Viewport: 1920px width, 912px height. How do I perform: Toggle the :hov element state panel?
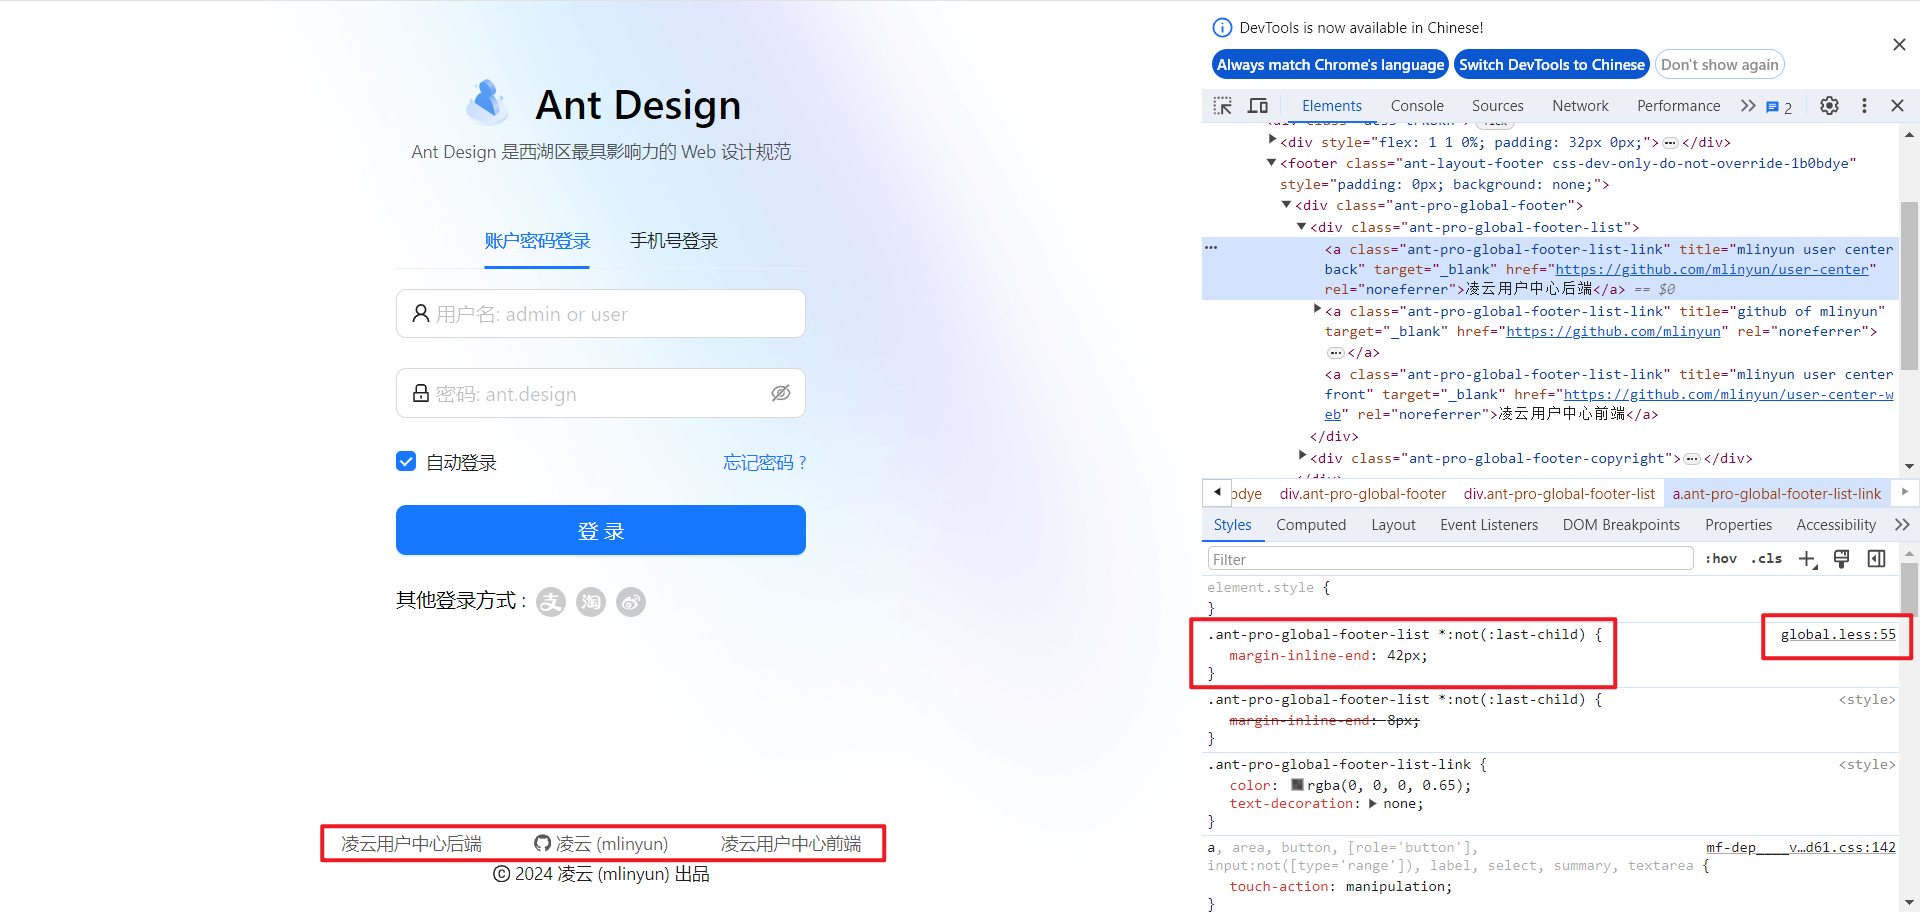[1720, 559]
